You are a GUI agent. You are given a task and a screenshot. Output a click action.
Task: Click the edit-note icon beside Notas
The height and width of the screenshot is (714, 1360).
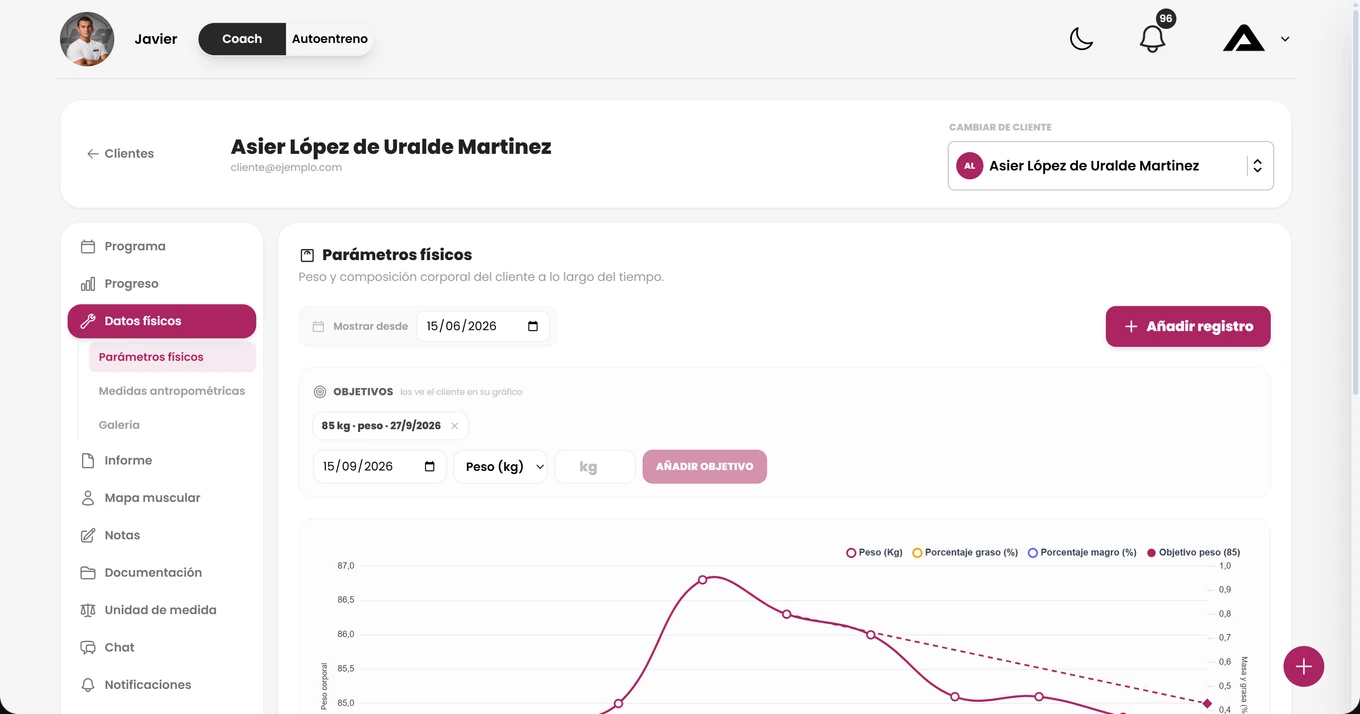(88, 536)
